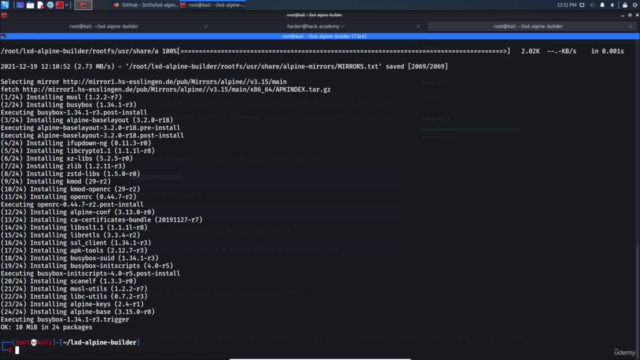This screenshot has width=640, height=360.
Task: Click the 'Installing alpine-baselayout' line
Action: click(87, 120)
